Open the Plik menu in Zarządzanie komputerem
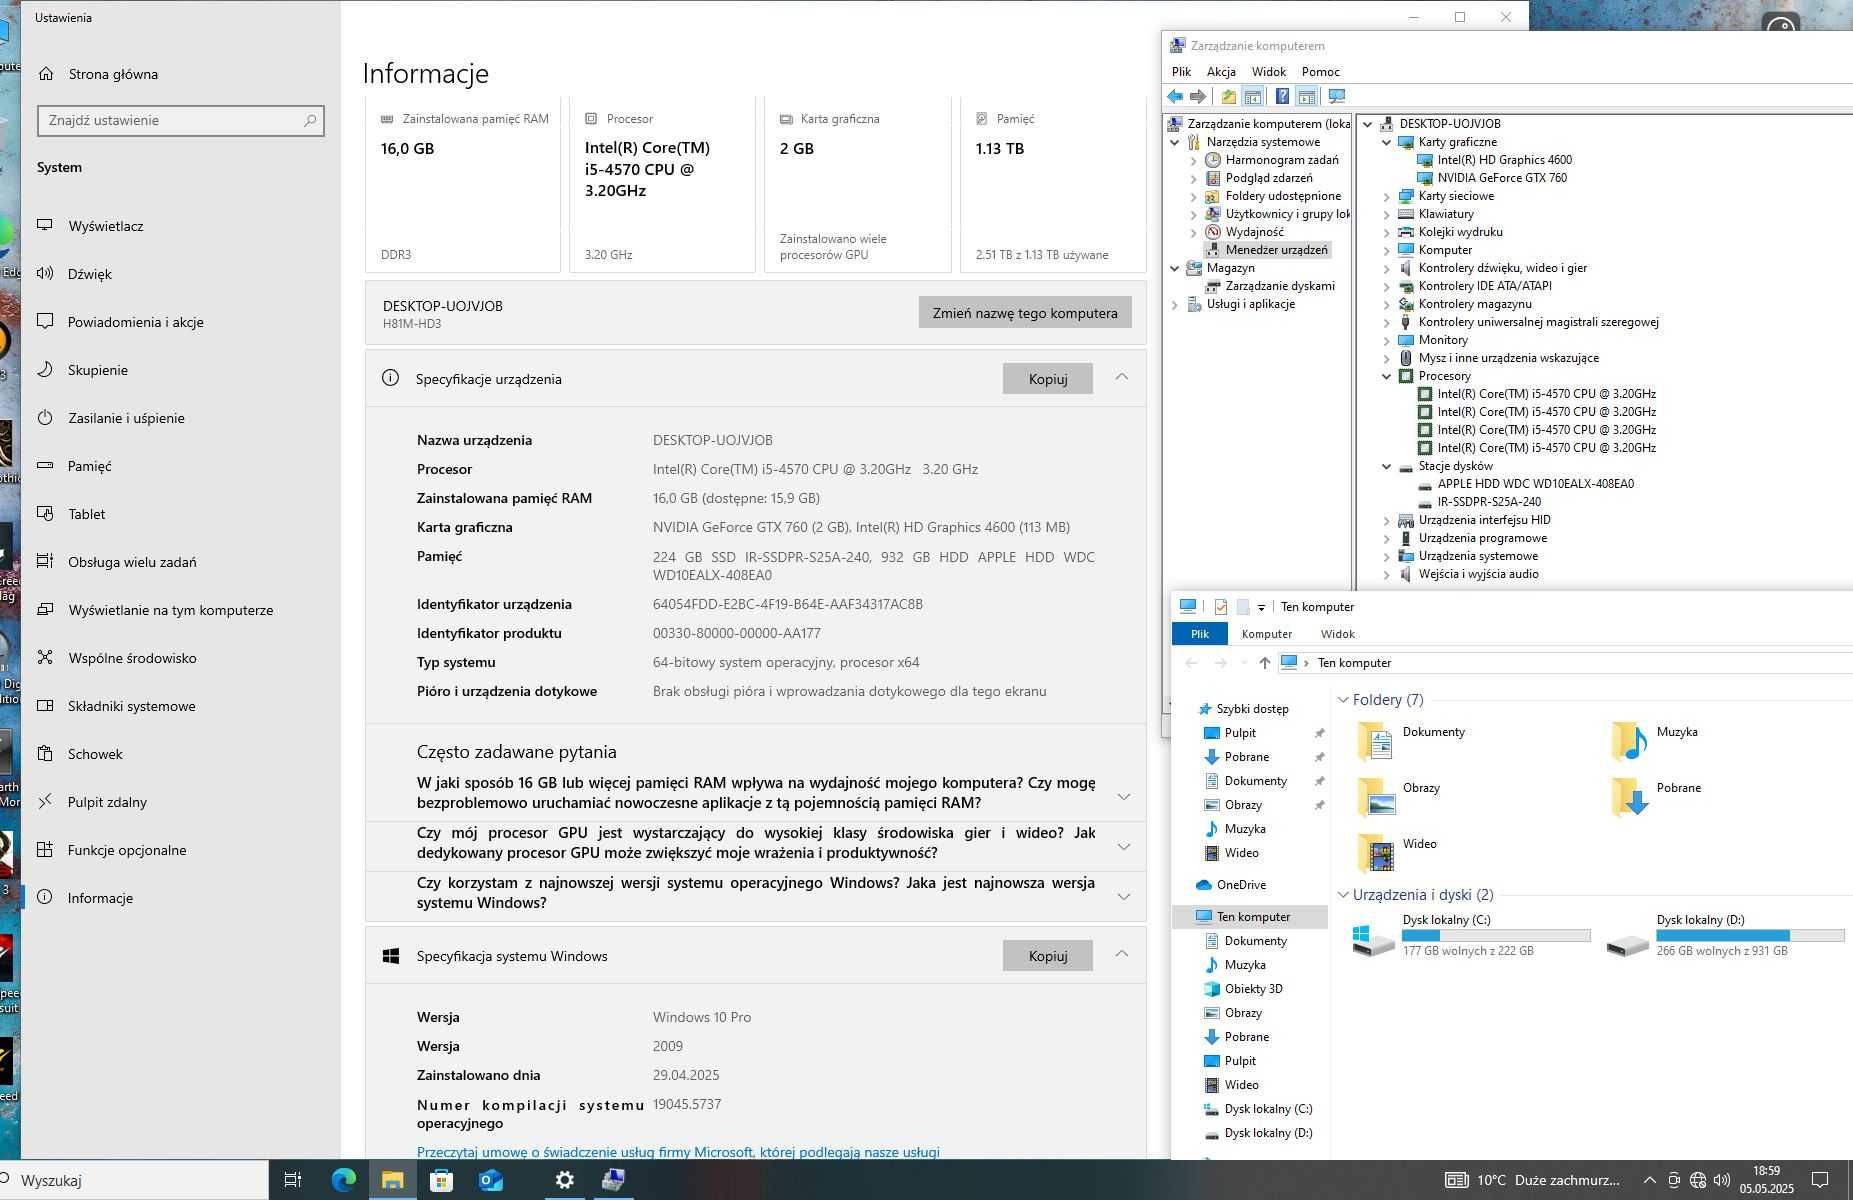This screenshot has height=1200, width=1853. pyautogui.click(x=1181, y=72)
